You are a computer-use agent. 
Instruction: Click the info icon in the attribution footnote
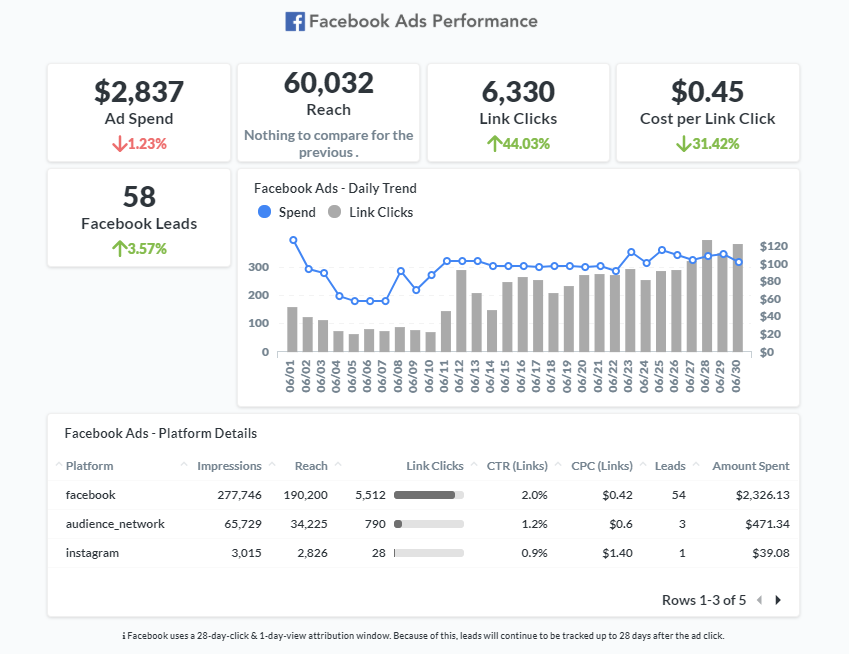tap(125, 635)
